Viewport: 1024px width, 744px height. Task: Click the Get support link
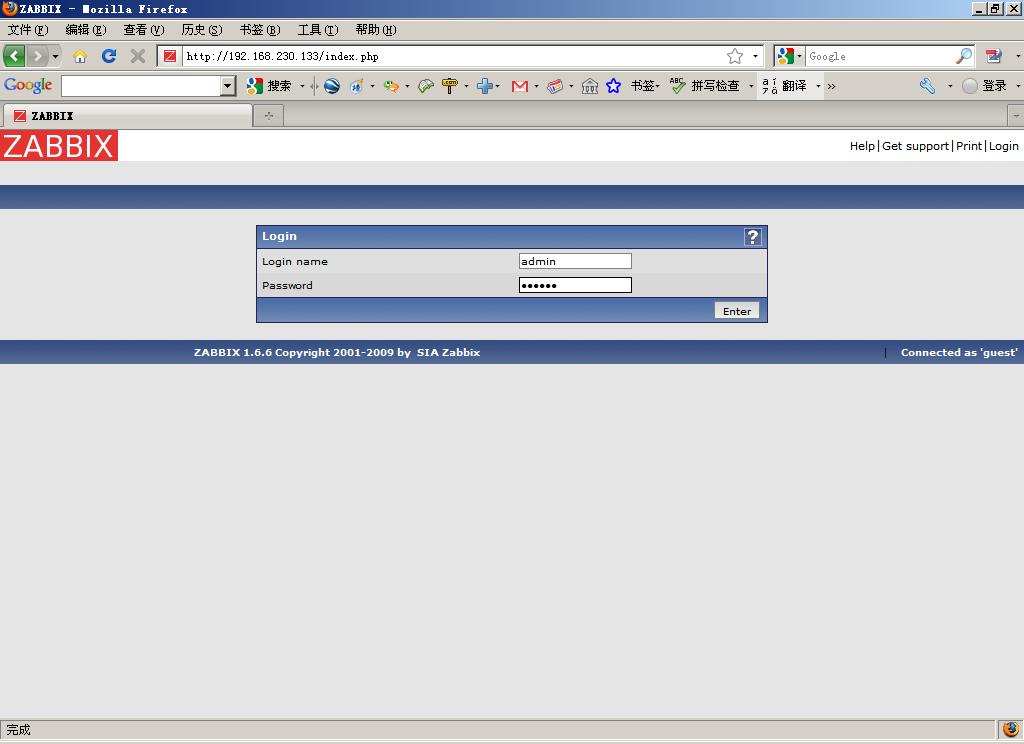tap(915, 146)
